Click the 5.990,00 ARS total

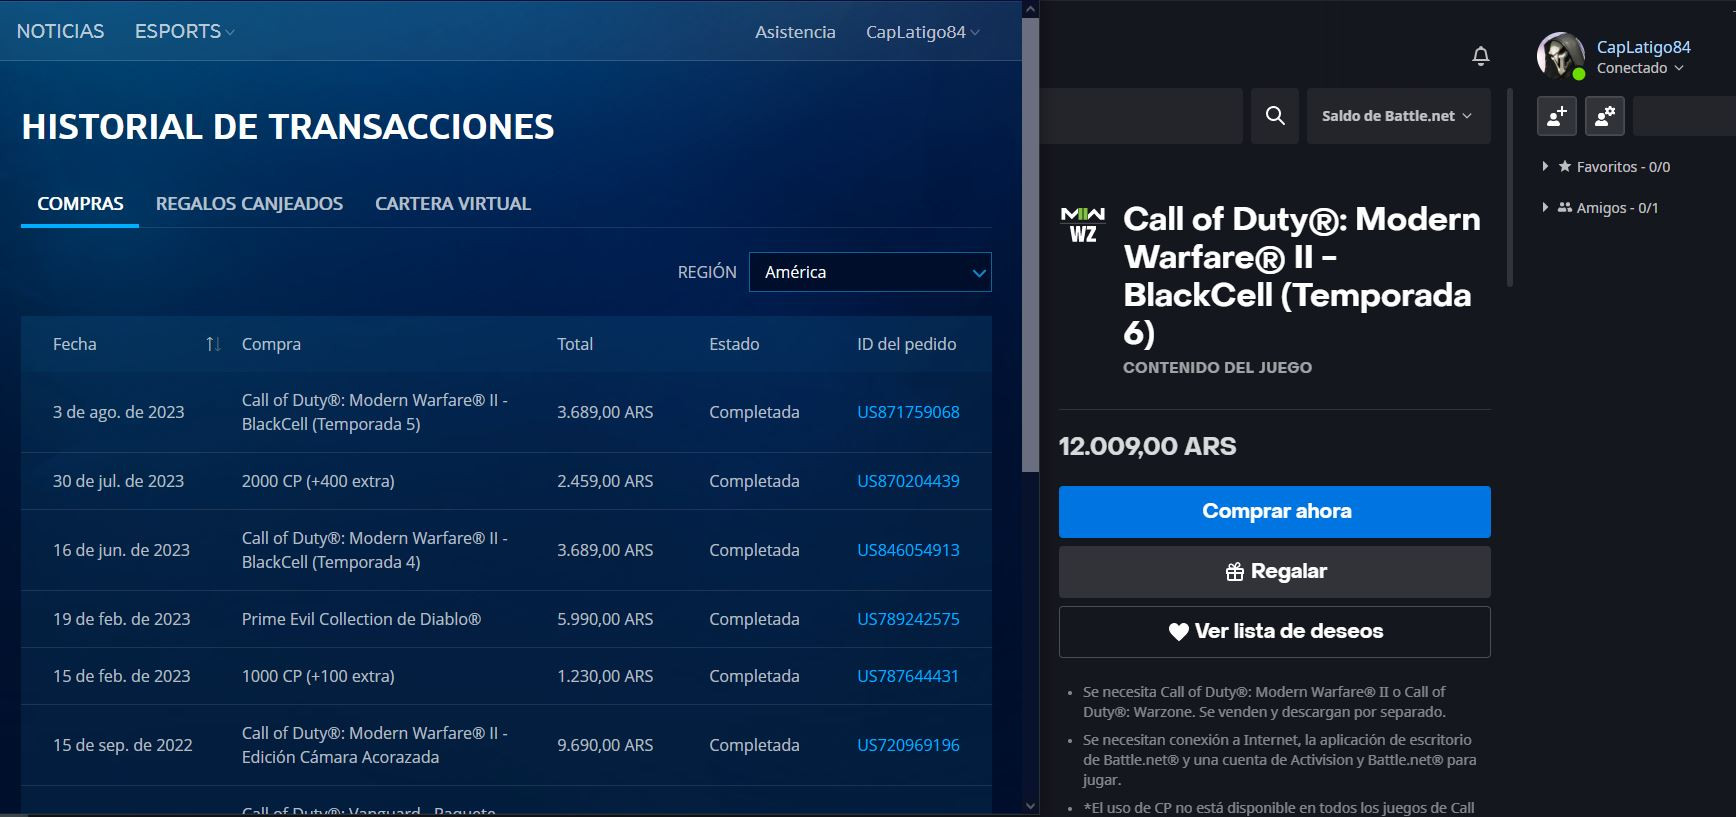click(x=605, y=619)
